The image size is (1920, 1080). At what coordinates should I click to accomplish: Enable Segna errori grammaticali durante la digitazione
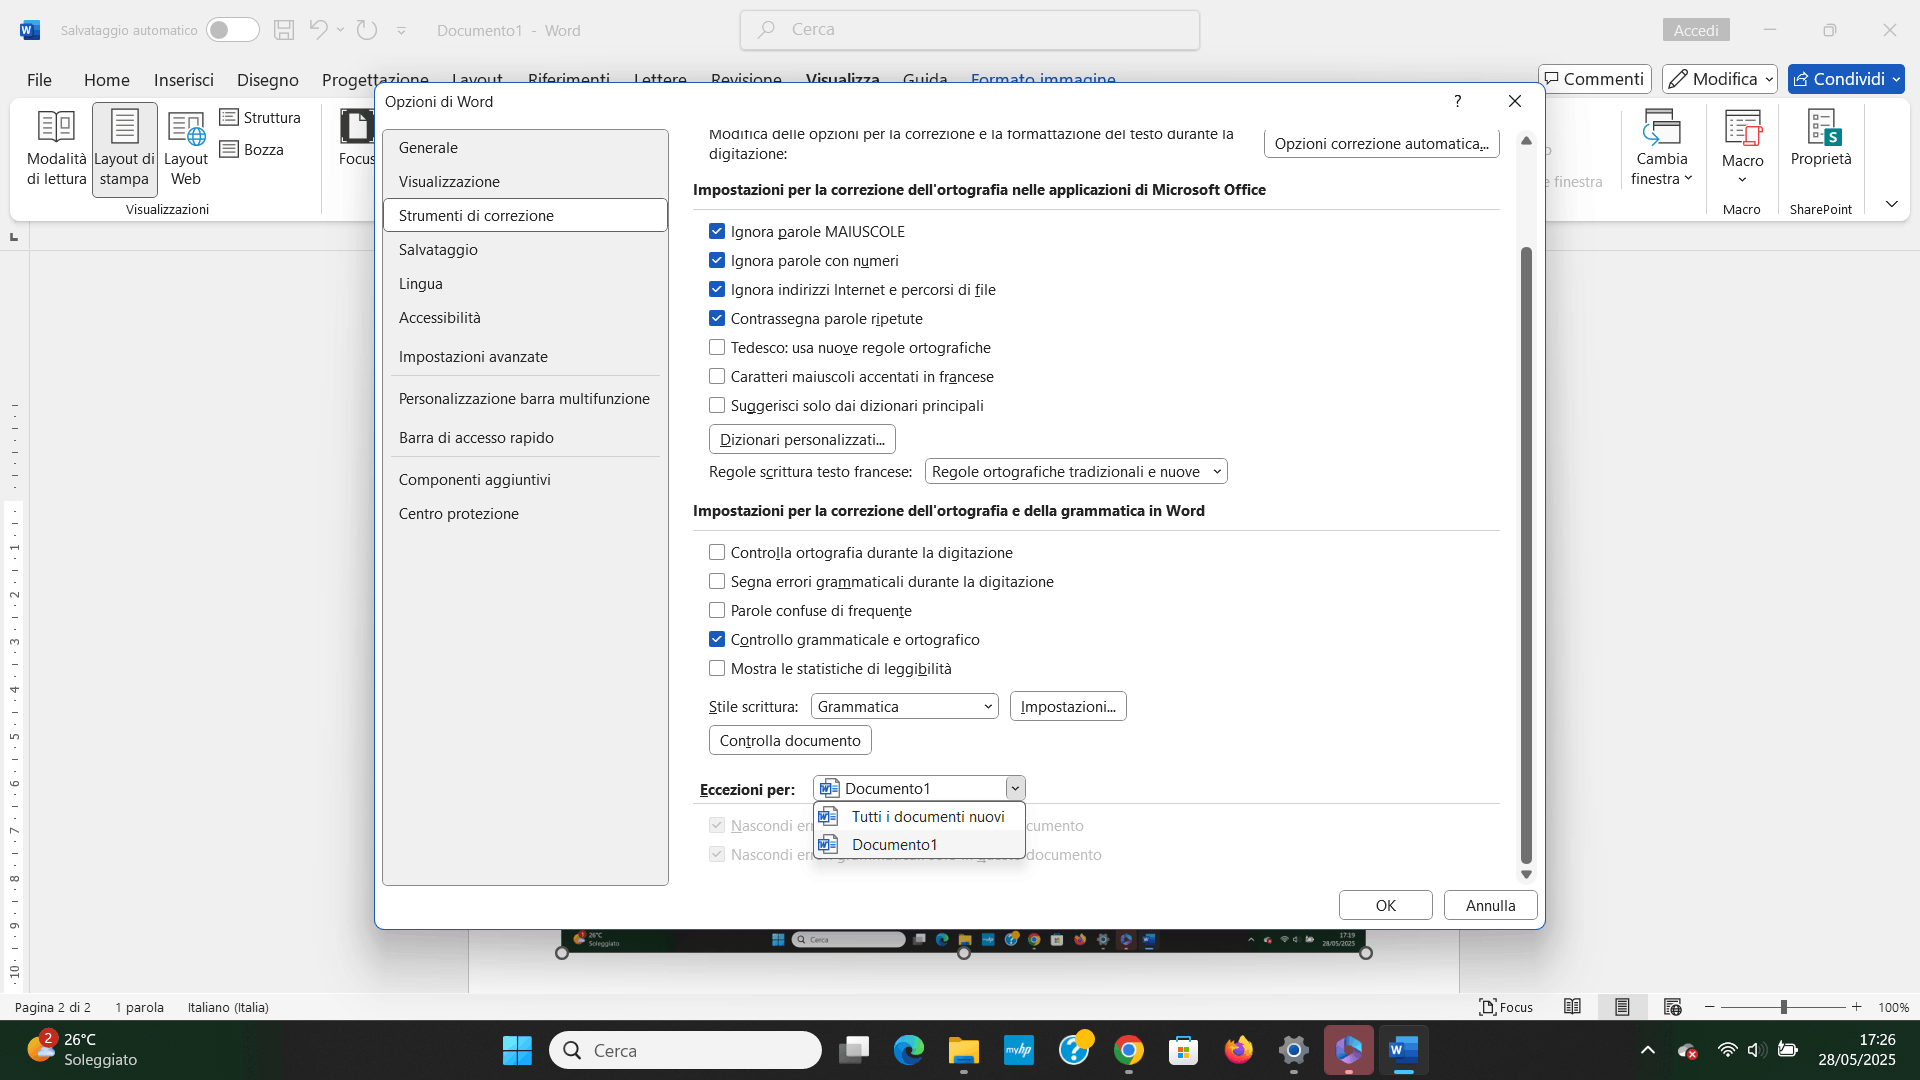point(717,581)
